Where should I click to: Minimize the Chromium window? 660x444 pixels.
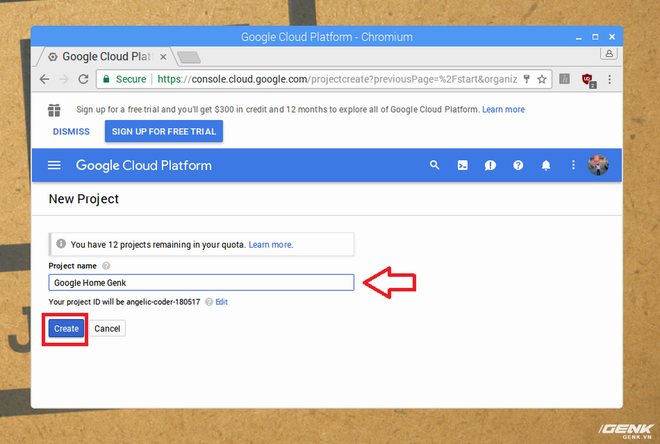(579, 37)
